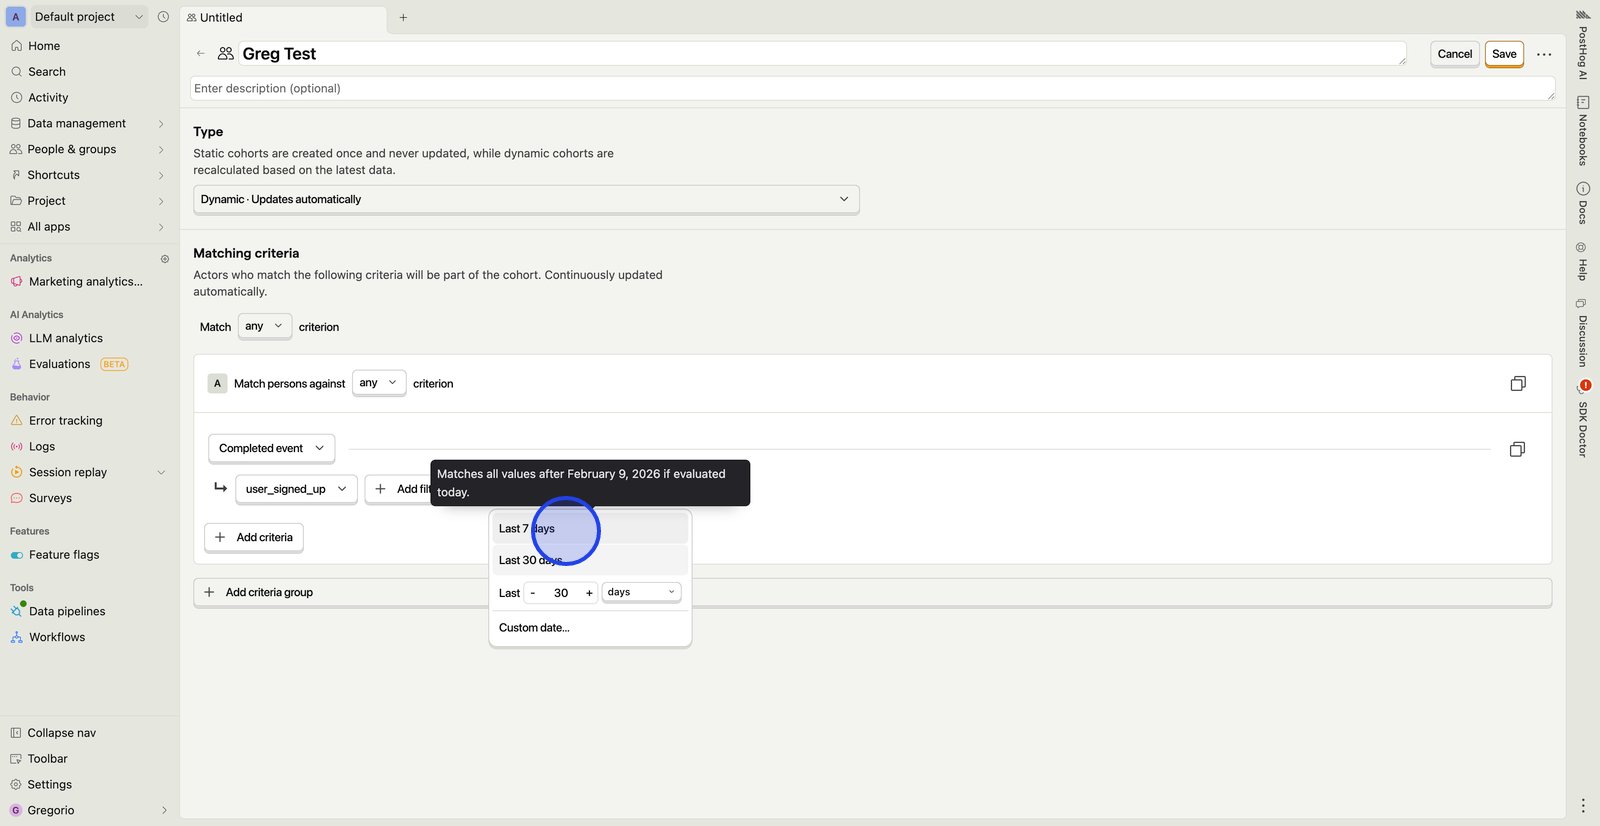
Task: Open the more options ellipsis menu
Action: [x=1544, y=54]
